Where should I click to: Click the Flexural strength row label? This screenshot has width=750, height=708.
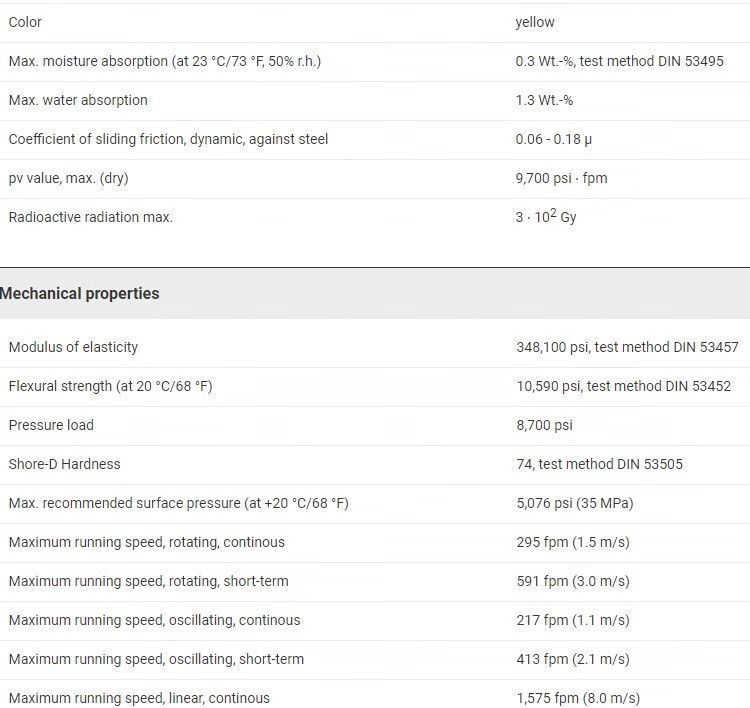110,386
